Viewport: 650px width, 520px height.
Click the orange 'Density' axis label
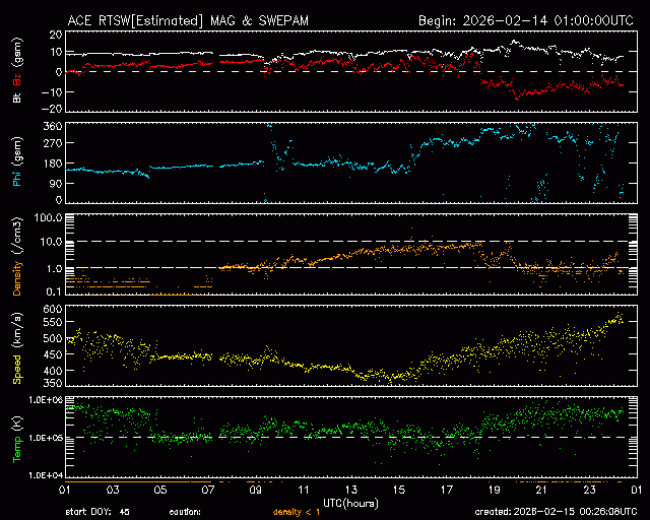(17, 278)
